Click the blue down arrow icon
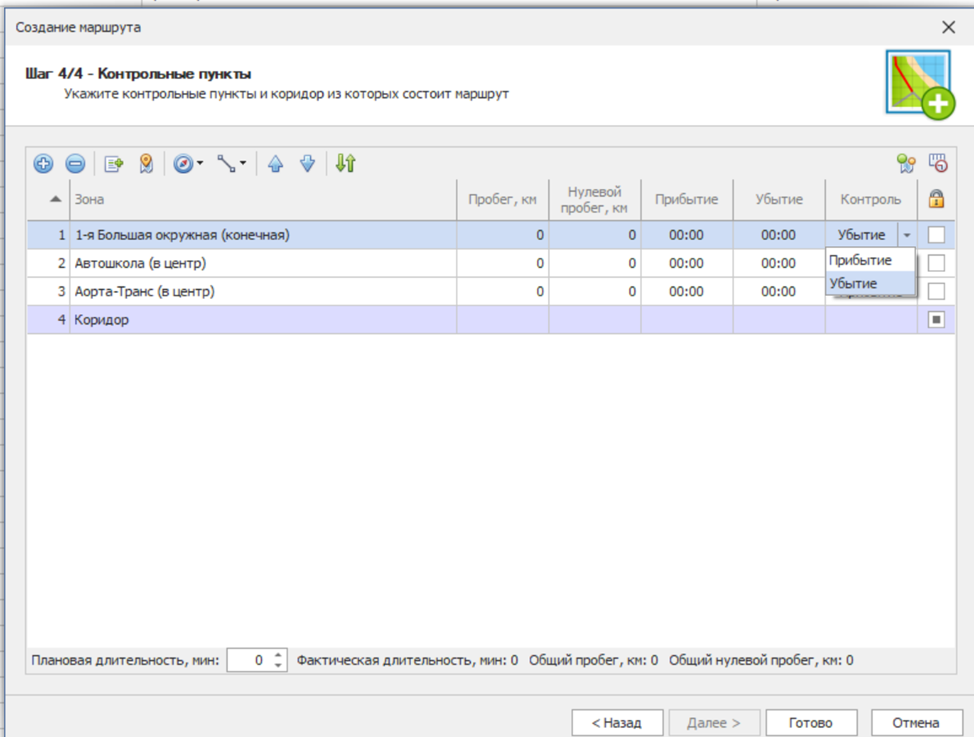The height and width of the screenshot is (737, 974). point(308,164)
